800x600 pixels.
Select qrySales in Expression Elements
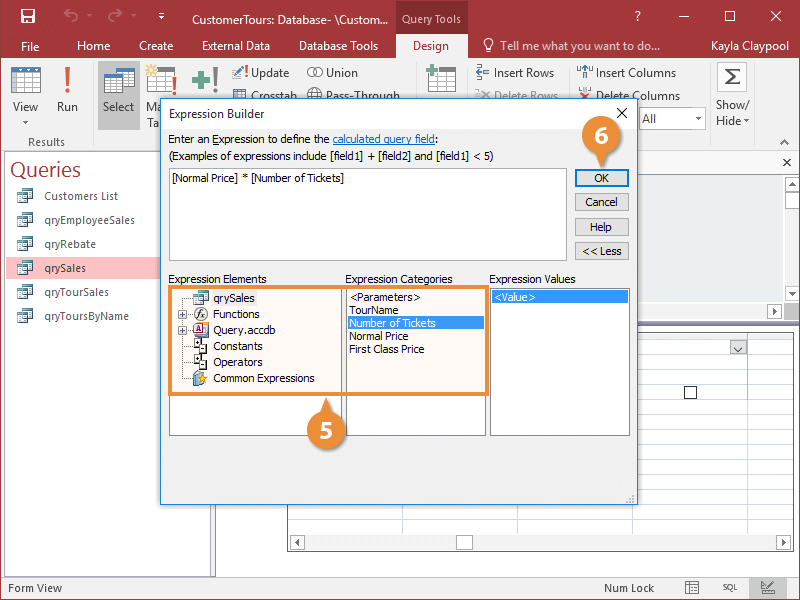pos(234,298)
